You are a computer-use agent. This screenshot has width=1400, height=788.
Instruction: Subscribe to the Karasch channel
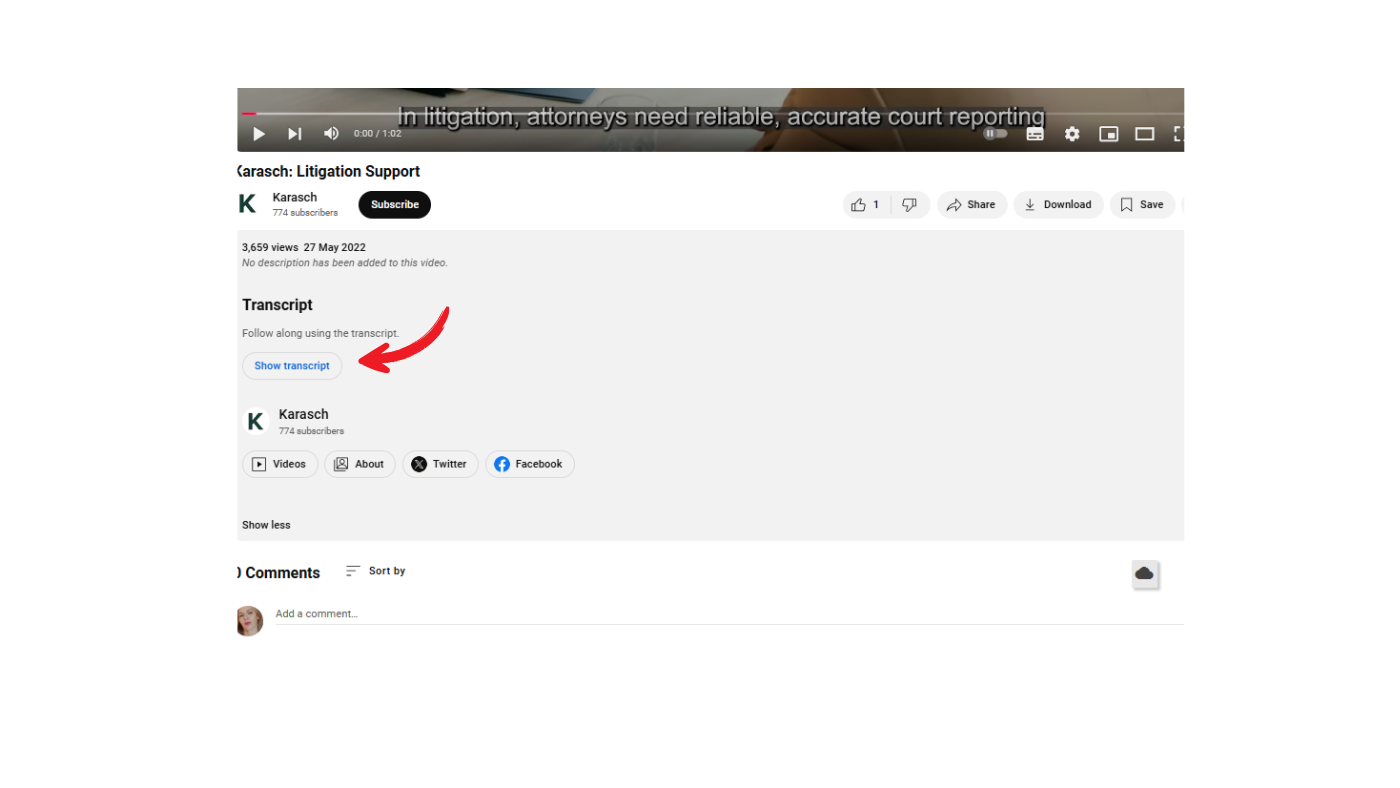[394, 204]
